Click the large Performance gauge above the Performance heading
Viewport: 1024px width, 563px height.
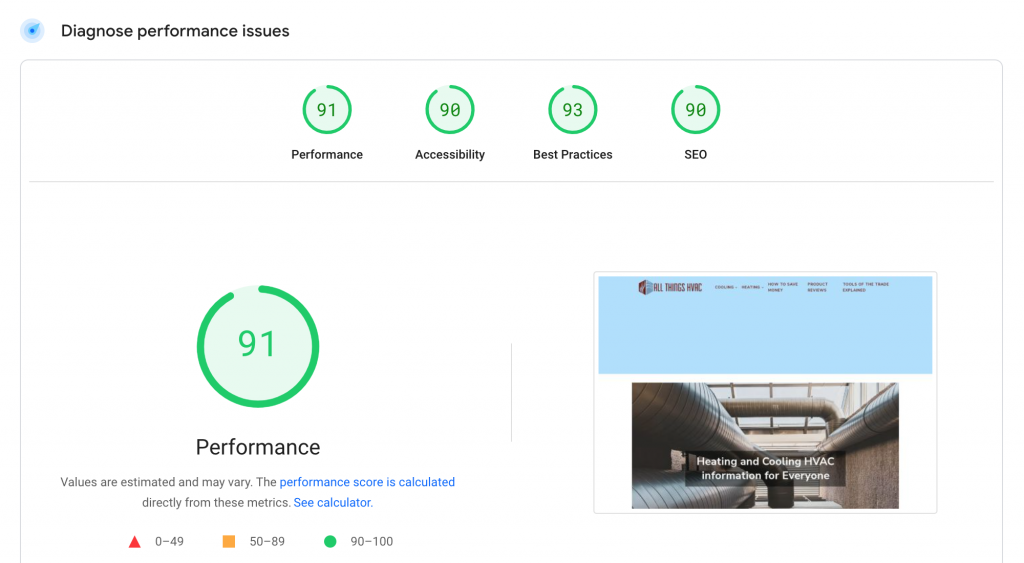[257, 346]
